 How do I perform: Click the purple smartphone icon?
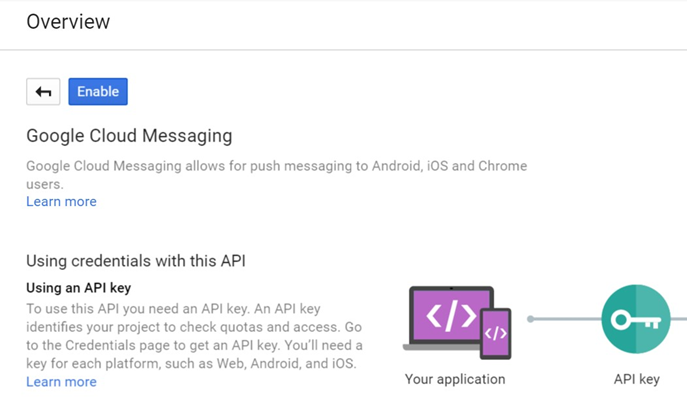pyautogui.click(x=496, y=333)
